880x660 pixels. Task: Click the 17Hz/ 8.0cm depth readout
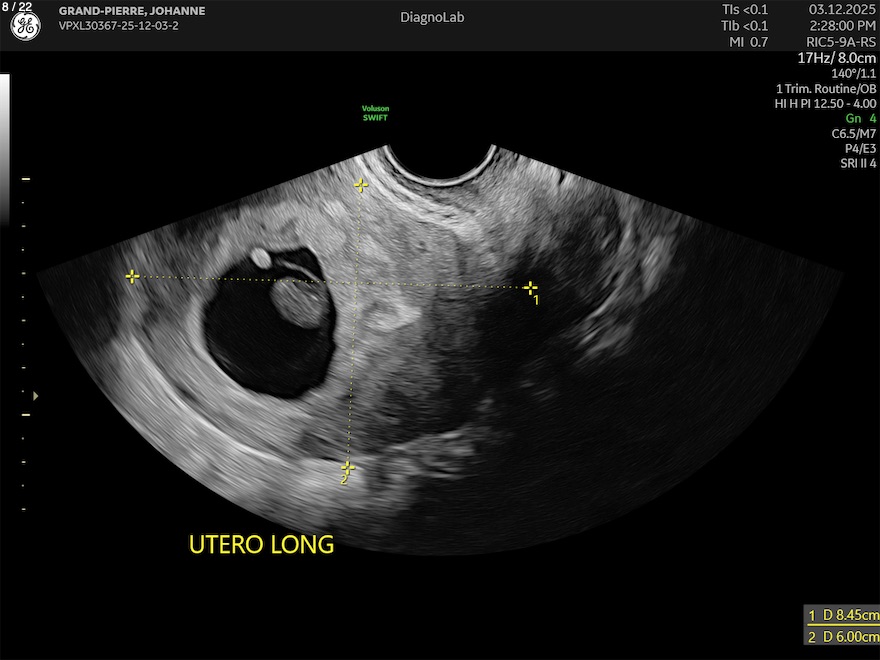pyautogui.click(x=836, y=58)
